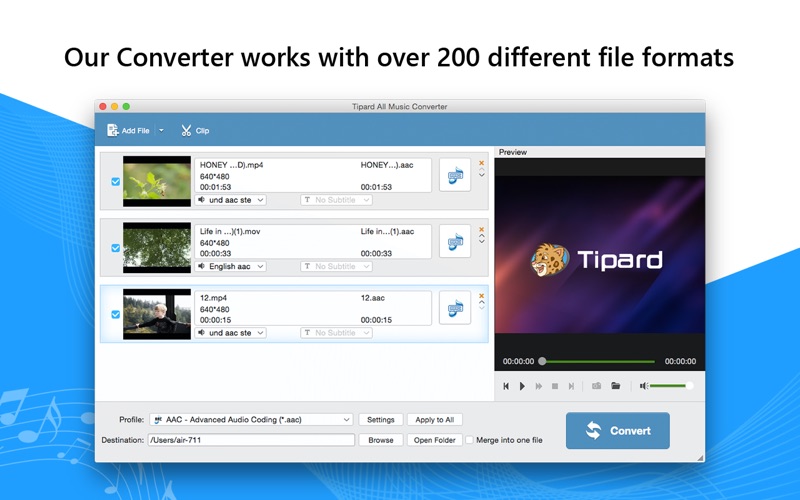Mute audio with the speaker icon
Screen dimensions: 800x500
click(644, 386)
